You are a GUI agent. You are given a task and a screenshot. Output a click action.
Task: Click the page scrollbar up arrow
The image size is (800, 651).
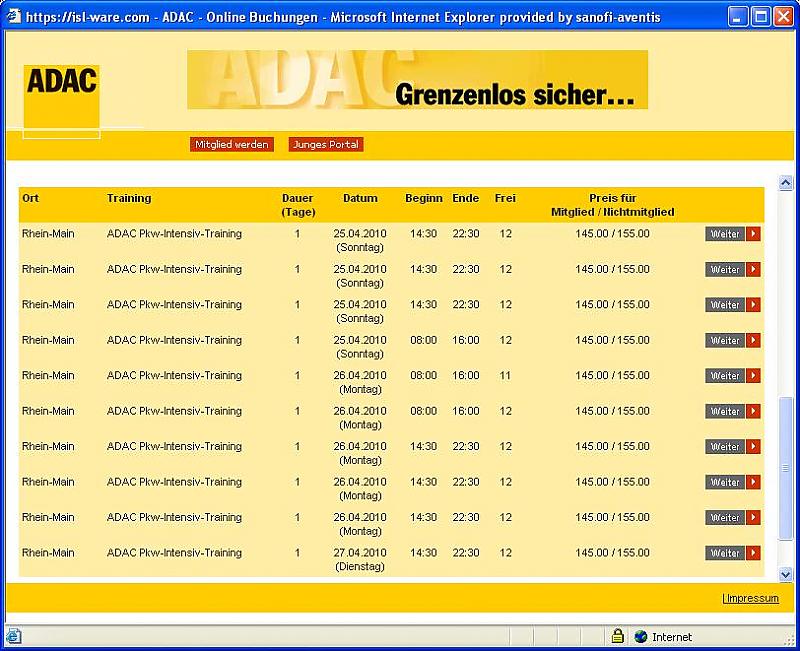(785, 184)
